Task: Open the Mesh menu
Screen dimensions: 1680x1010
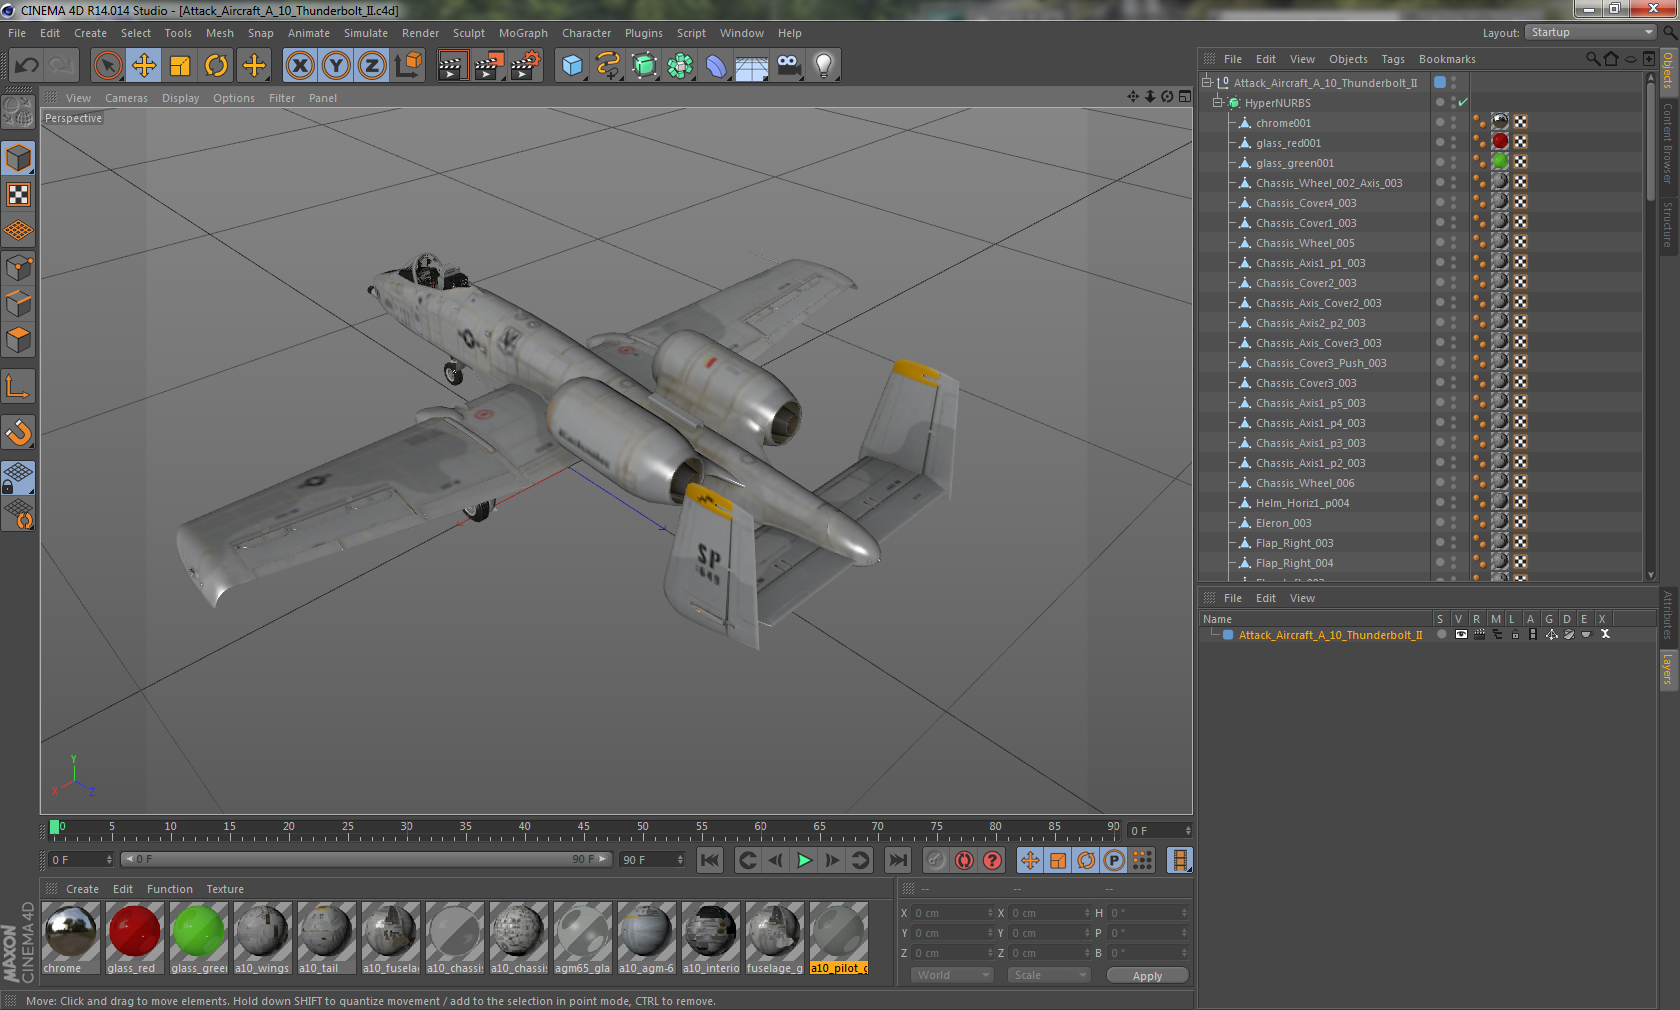Action: tap(220, 33)
